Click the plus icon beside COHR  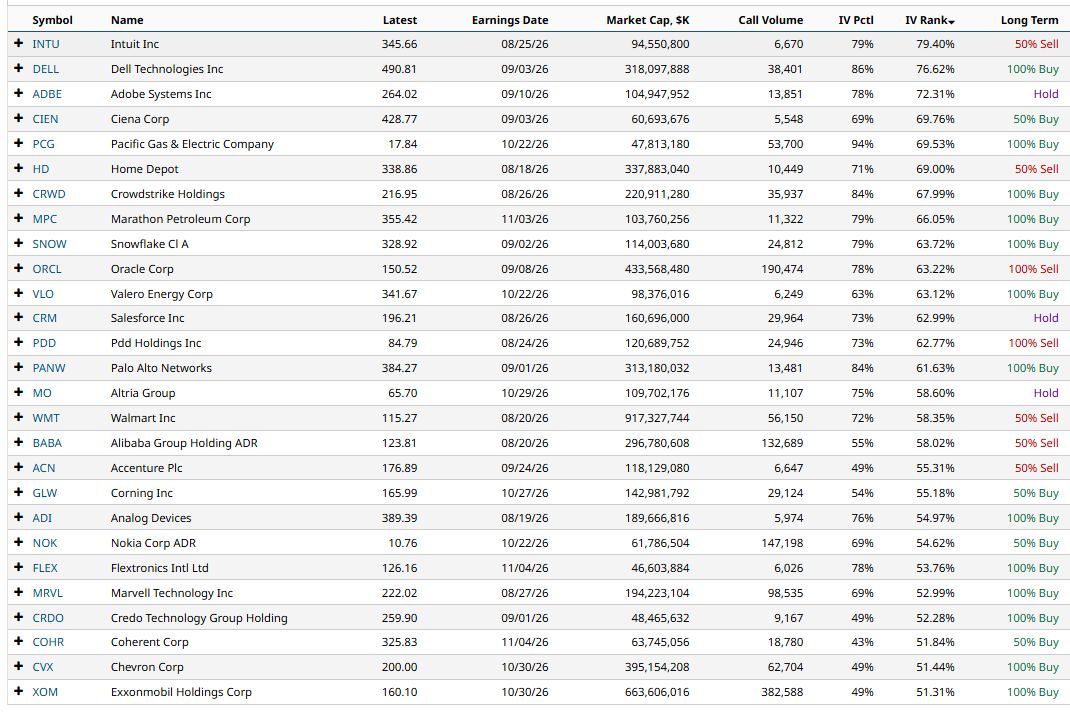18,642
